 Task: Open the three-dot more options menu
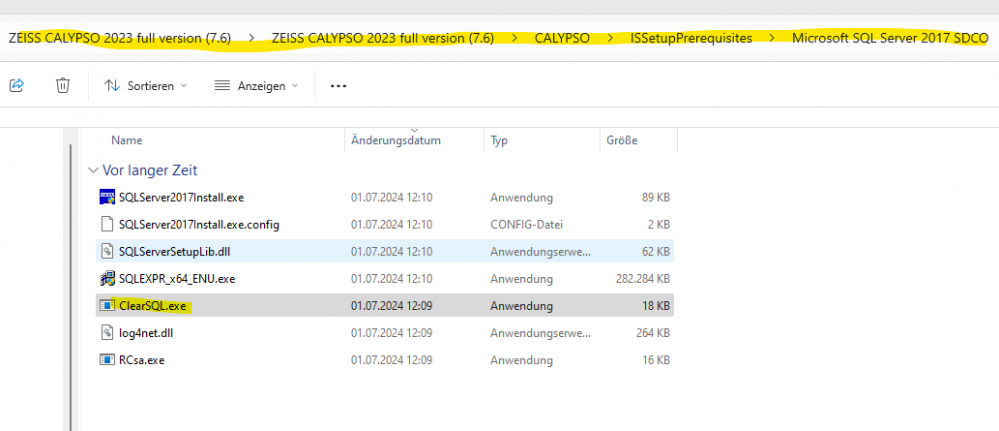coord(338,85)
